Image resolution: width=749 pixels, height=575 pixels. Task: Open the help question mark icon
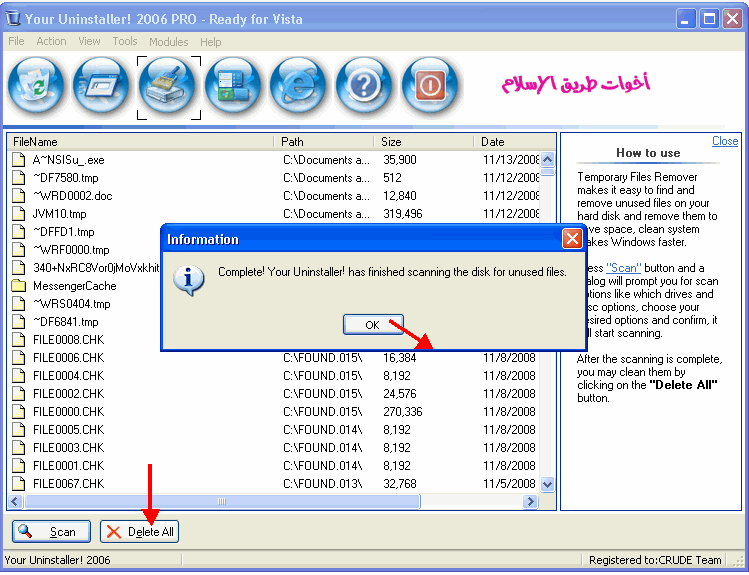[364, 86]
